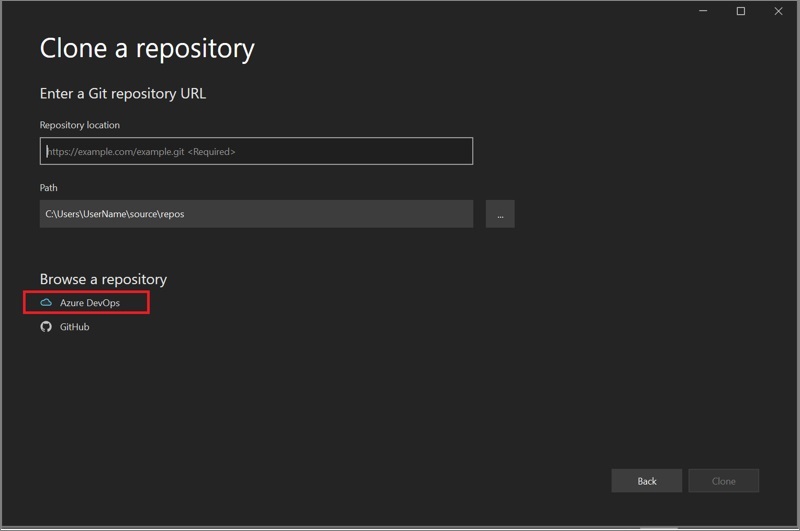
Task: Maximize the Clone a repository window
Action: pyautogui.click(x=741, y=11)
